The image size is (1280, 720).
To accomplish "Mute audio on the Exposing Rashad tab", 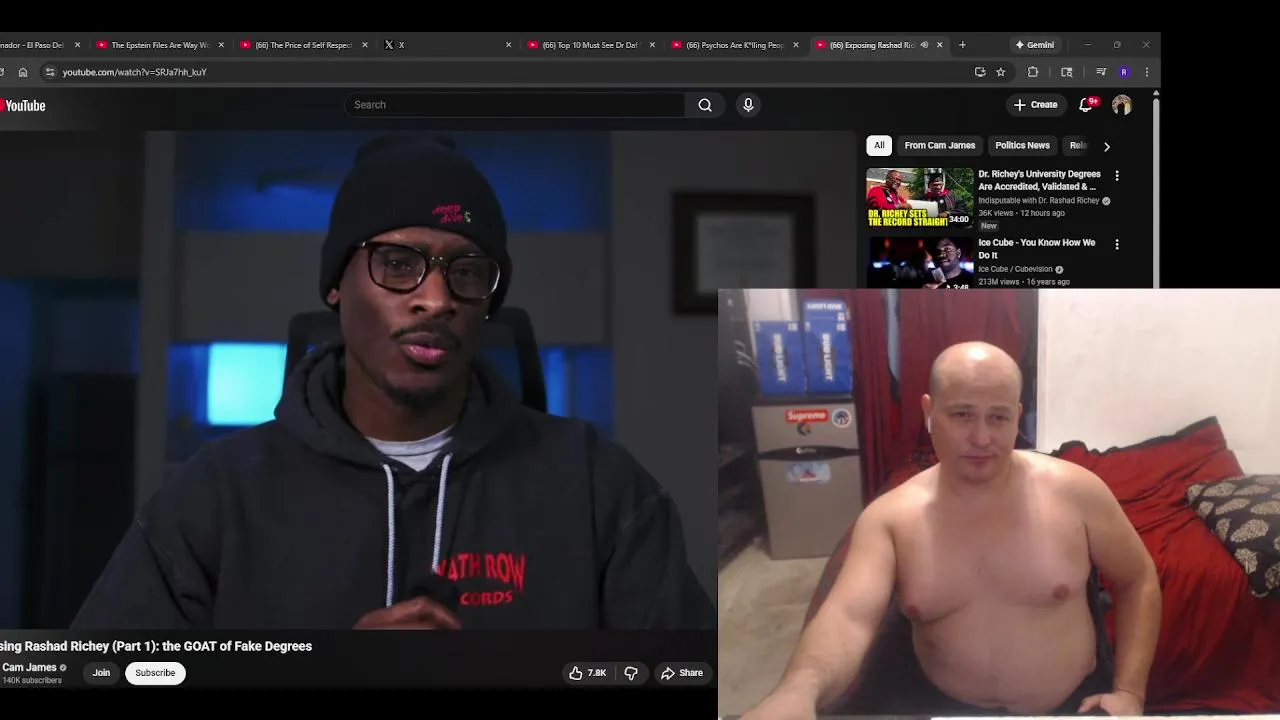I will click(x=924, y=45).
